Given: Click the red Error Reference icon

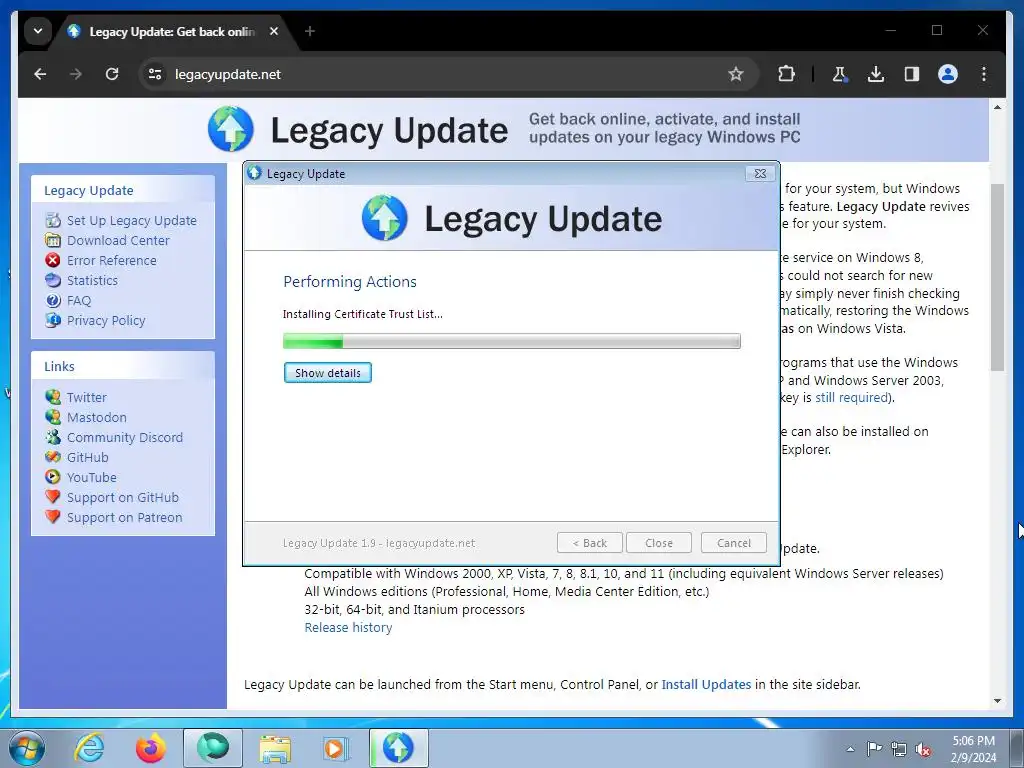Looking at the screenshot, I should (x=53, y=260).
